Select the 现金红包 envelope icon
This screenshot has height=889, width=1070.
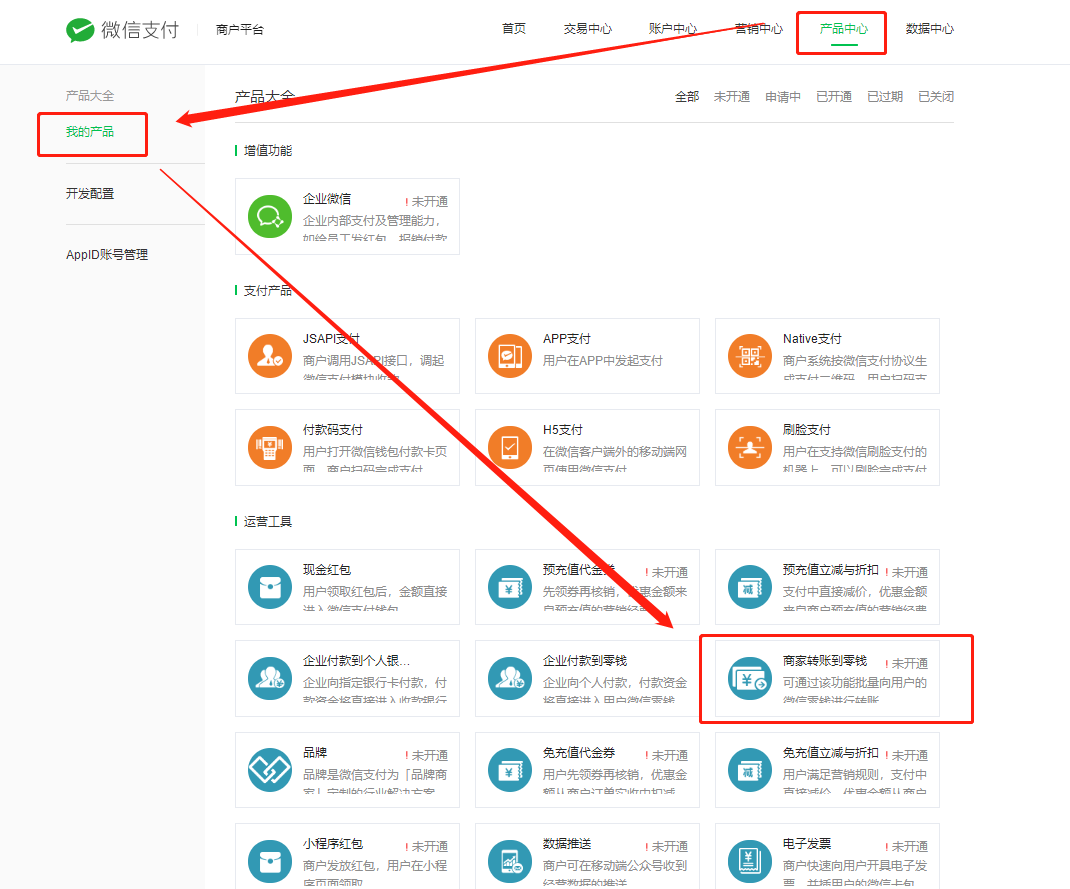269,587
